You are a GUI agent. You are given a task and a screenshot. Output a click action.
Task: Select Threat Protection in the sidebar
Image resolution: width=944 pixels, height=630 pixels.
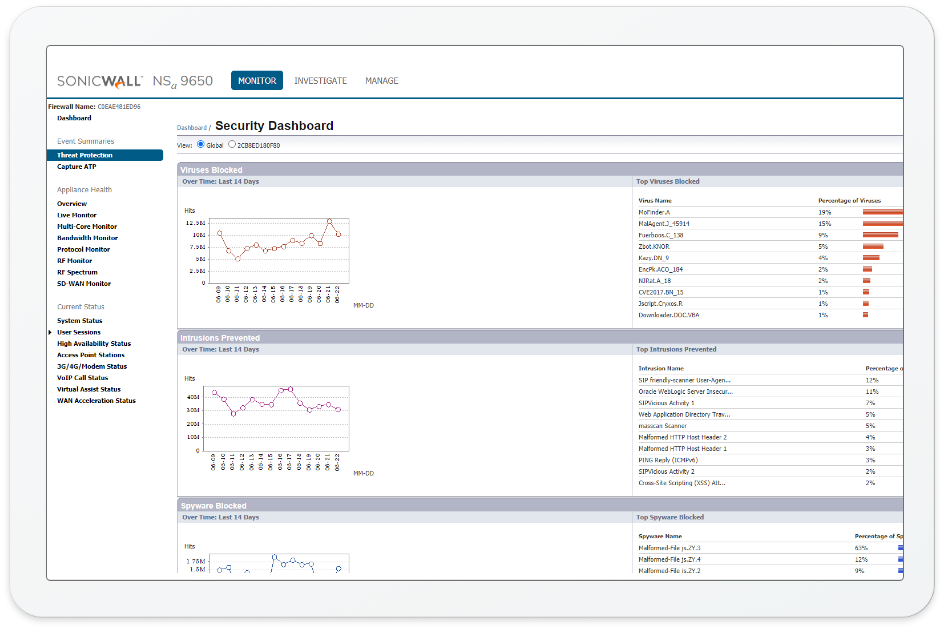tap(85, 156)
